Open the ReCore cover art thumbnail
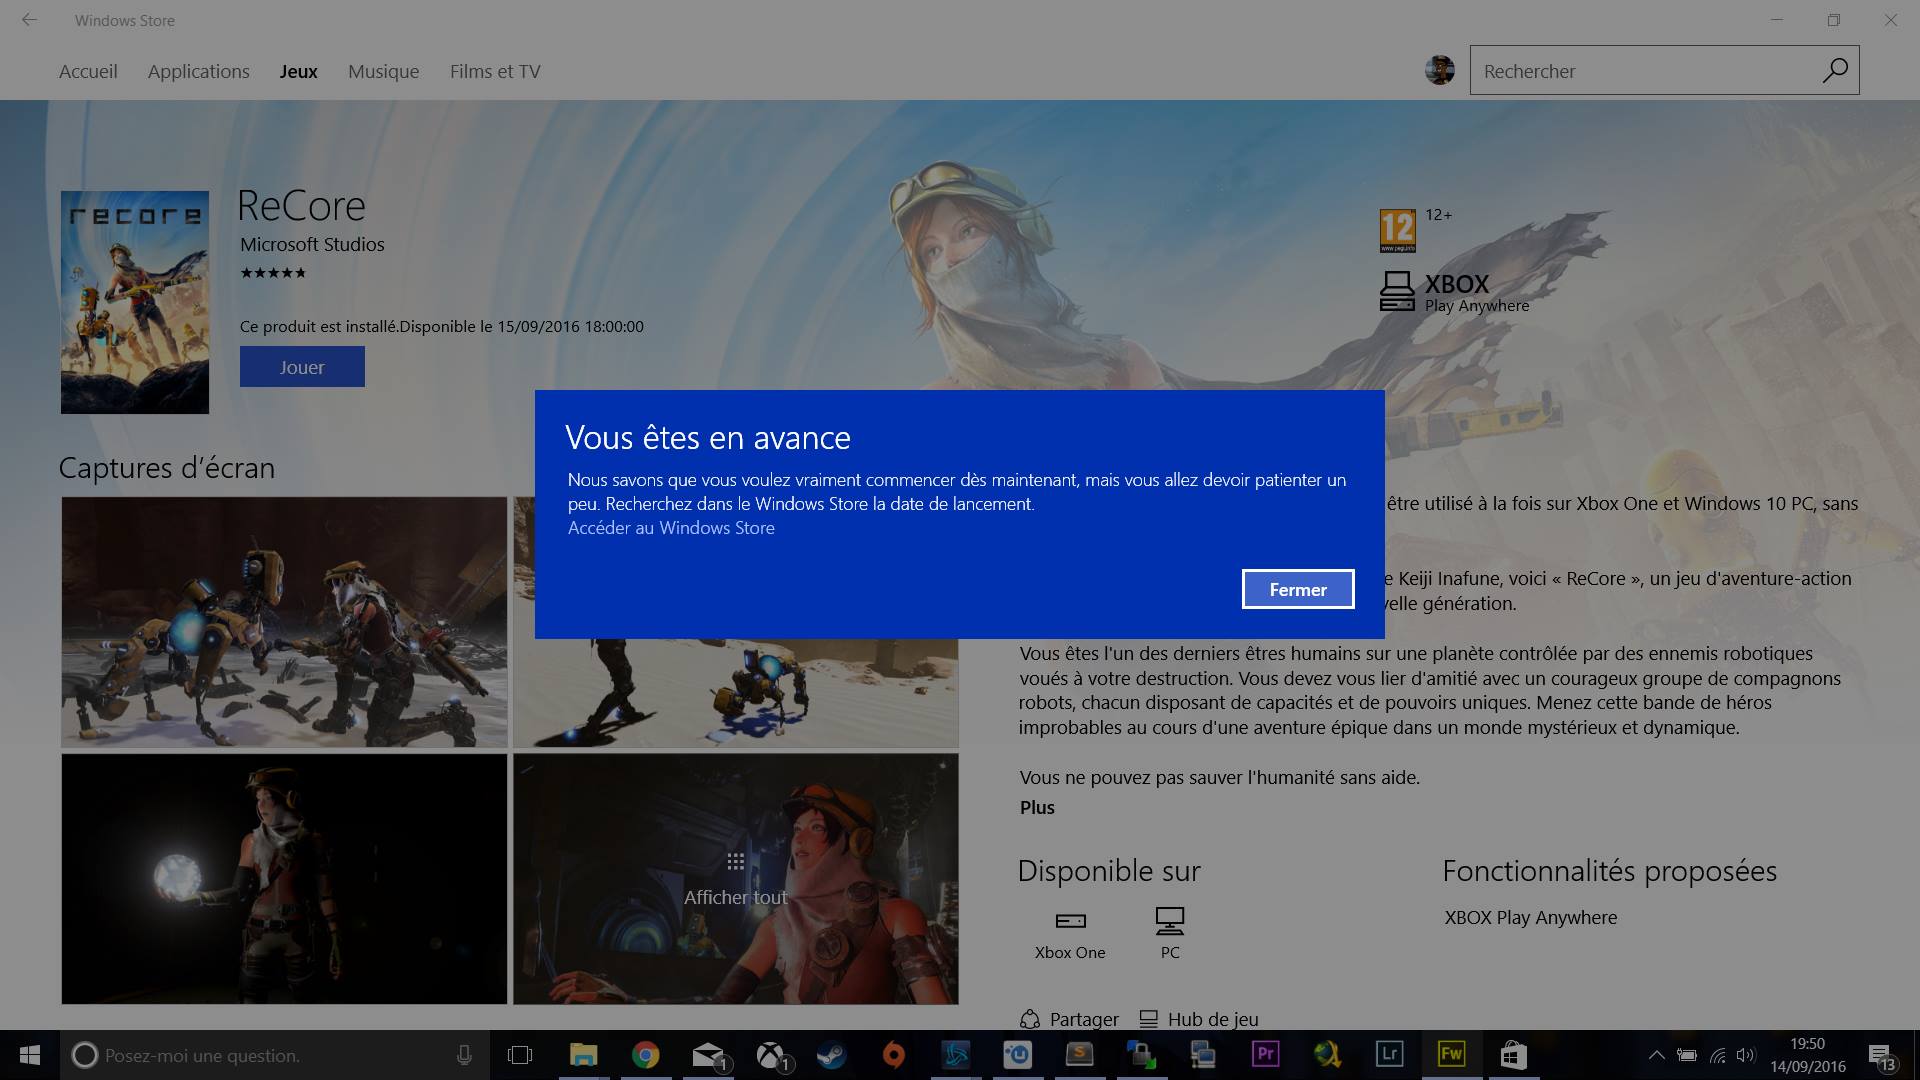The height and width of the screenshot is (1080, 1920). pyautogui.click(x=135, y=302)
